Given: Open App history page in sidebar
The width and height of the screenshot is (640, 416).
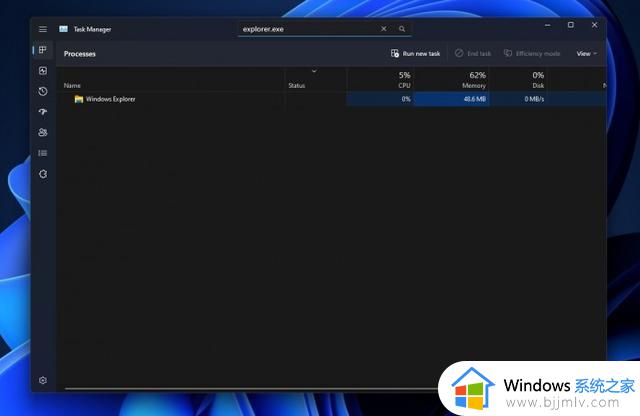Looking at the screenshot, I should tap(42, 91).
